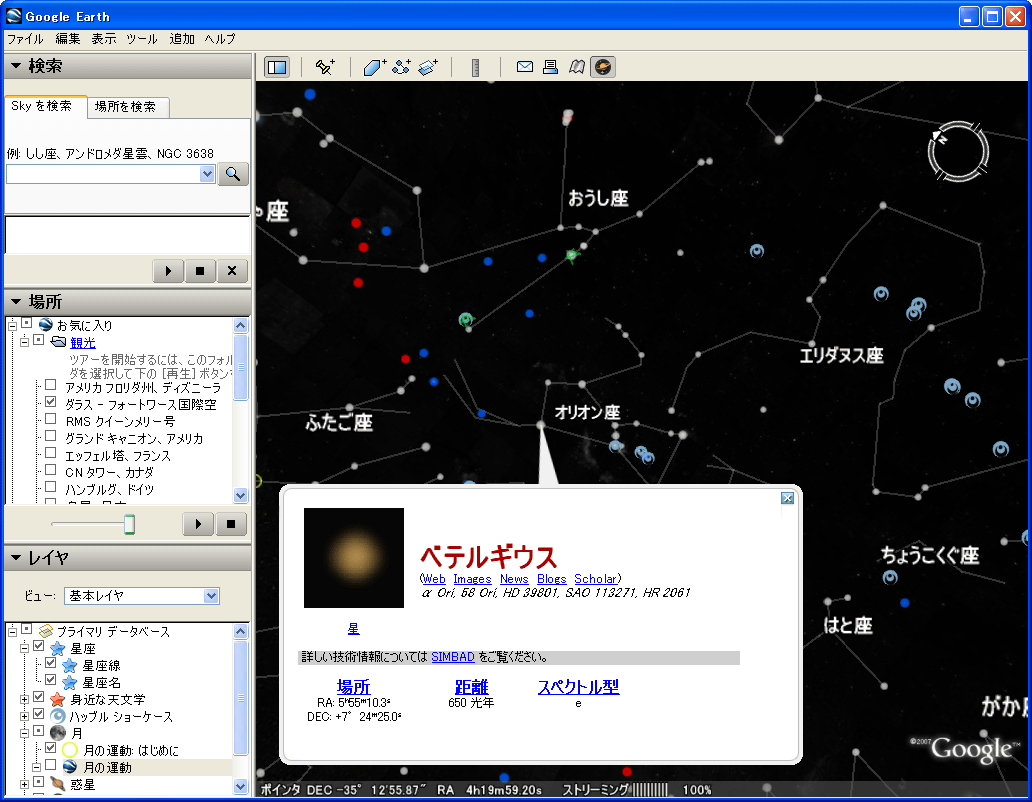Open the 表示 menu
Viewport: 1032px width, 802px height.
tap(103, 39)
